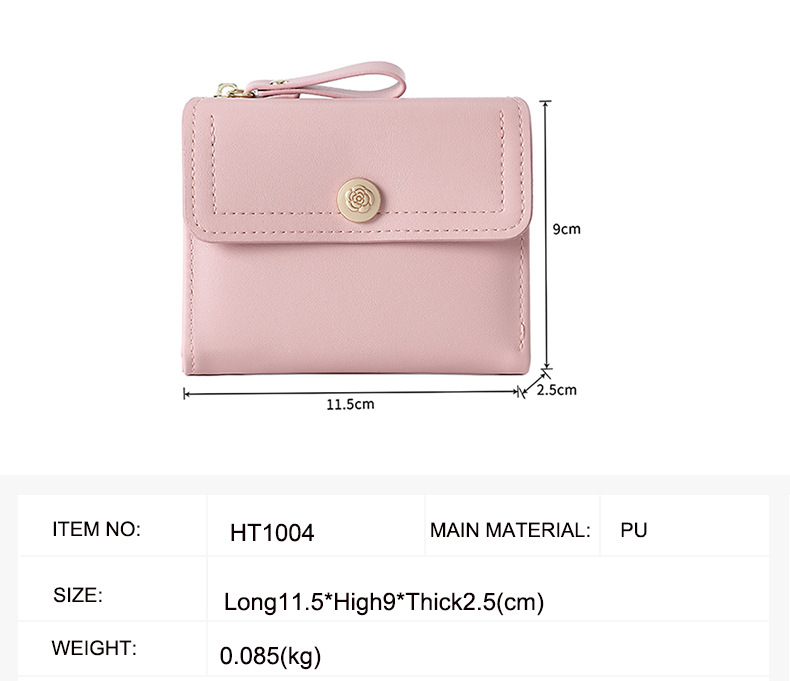Click the pink wrist strap loop
This screenshot has height=681, width=790.
328,80
